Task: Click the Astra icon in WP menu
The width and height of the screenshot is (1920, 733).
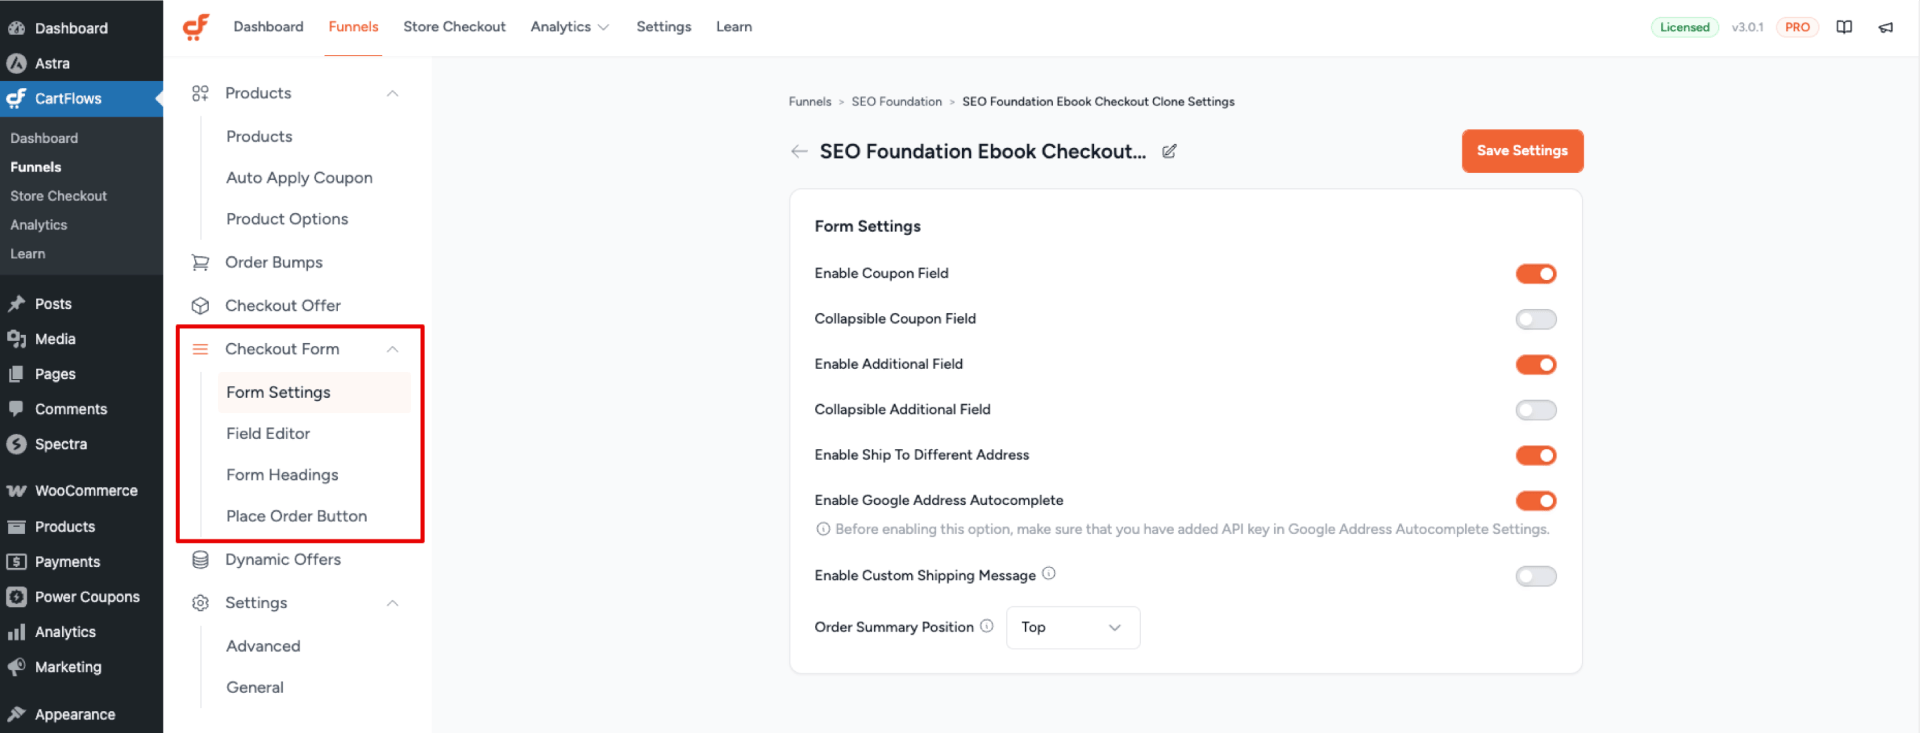Action: 17,63
